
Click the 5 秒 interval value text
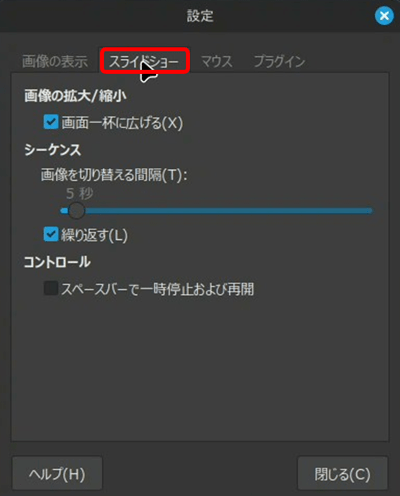point(80,193)
